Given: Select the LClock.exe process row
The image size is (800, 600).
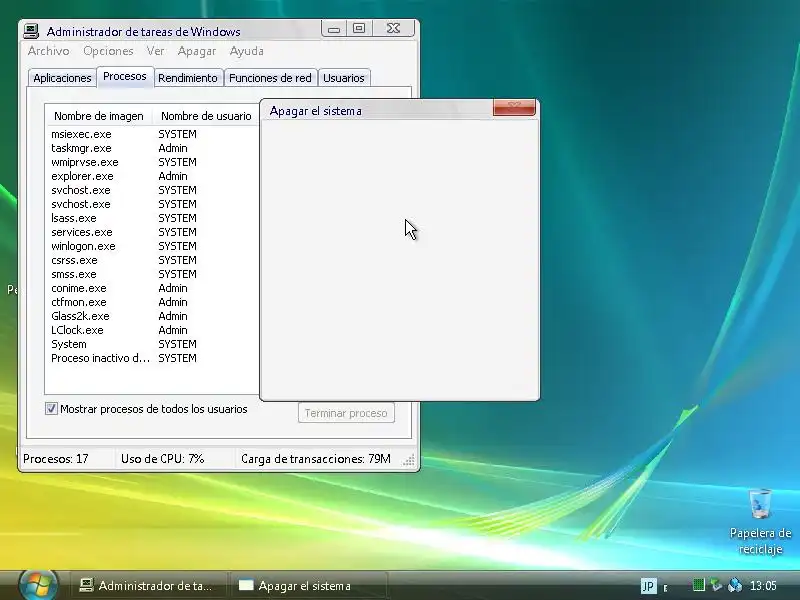Looking at the screenshot, I should click(x=152, y=330).
